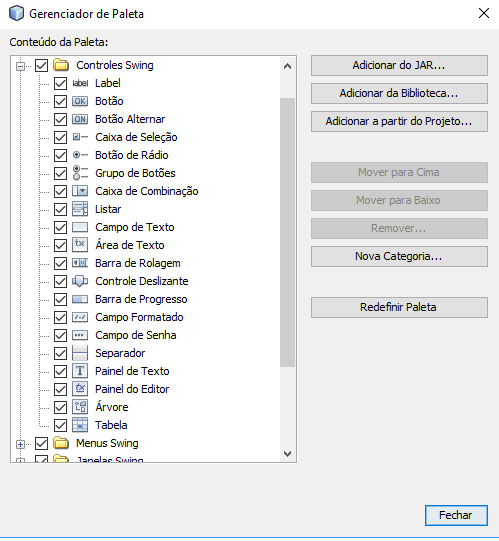This screenshot has width=499, height=541.
Task: Click the palette list scrollbar thumb
Action: [287, 232]
